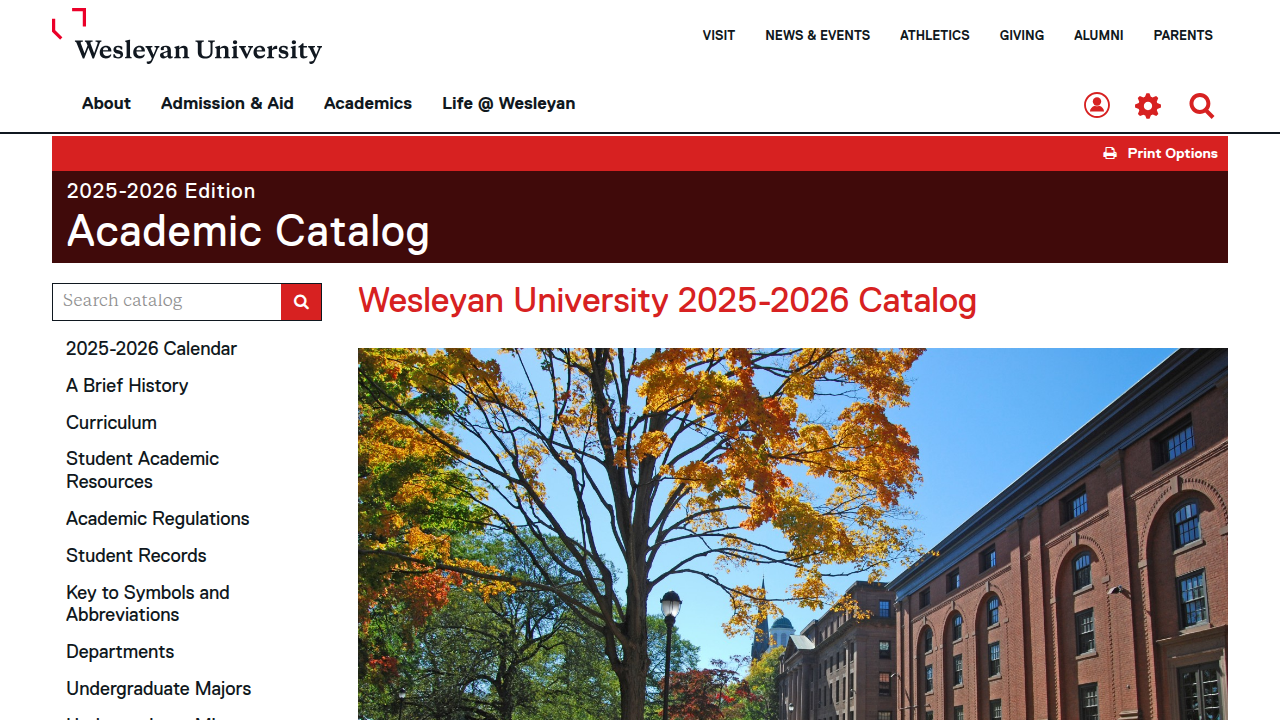Focus the Search catalog field
Image resolution: width=1280 pixels, height=720 pixels.
coord(167,301)
